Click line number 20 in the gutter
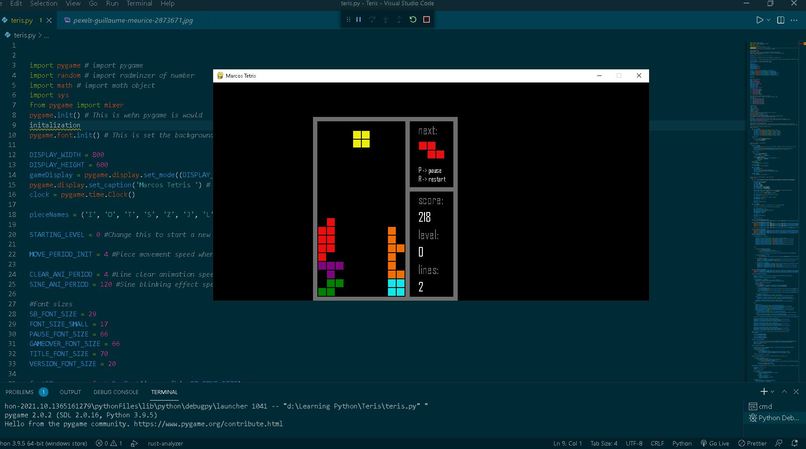 (12, 235)
